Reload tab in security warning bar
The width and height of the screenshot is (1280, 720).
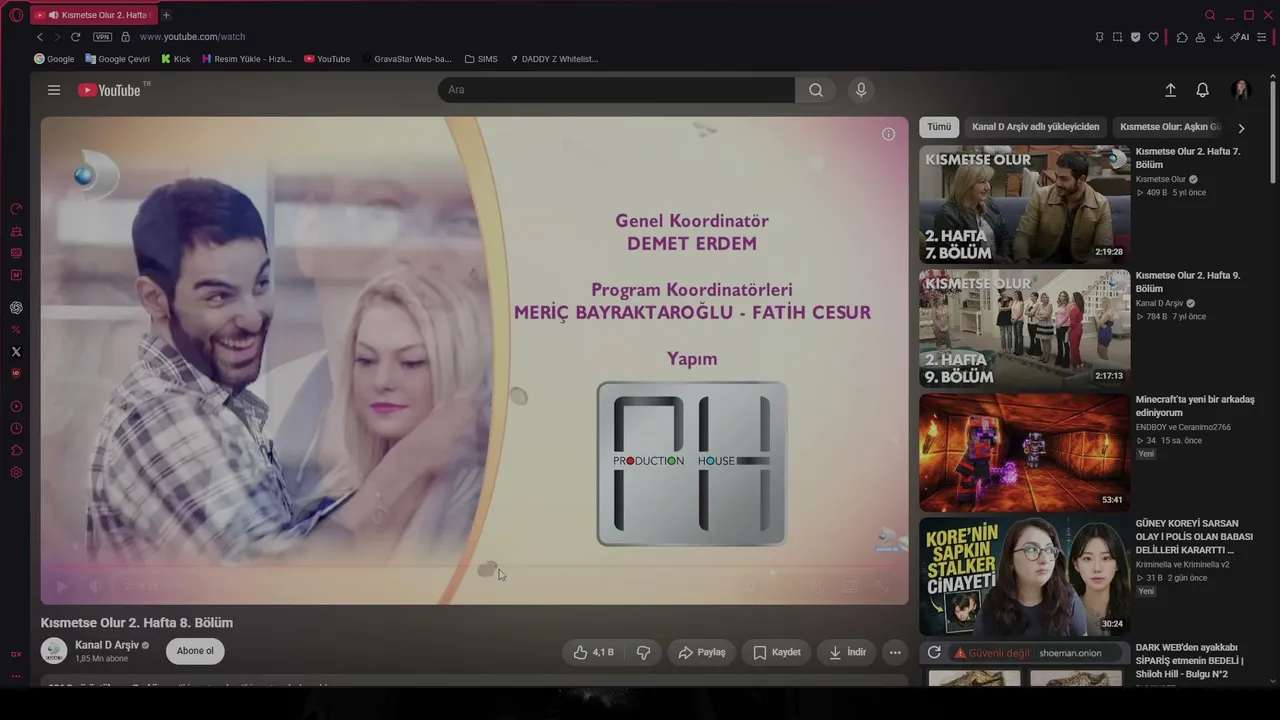coord(934,653)
